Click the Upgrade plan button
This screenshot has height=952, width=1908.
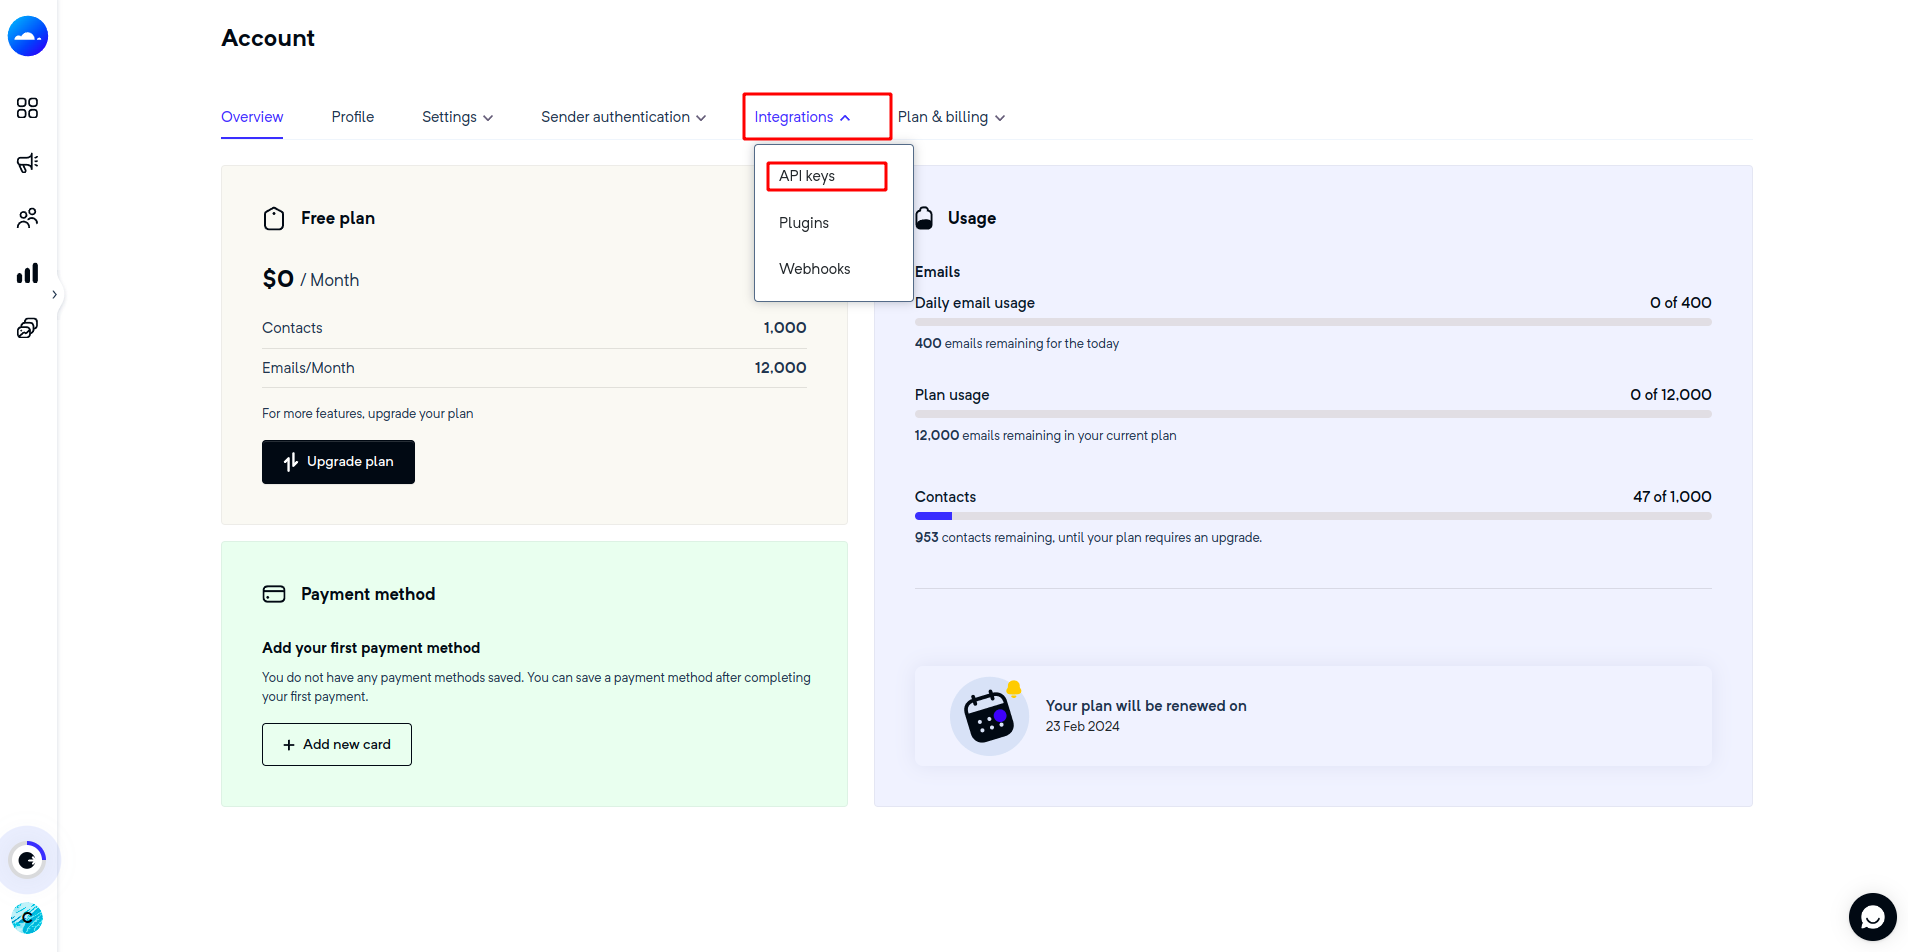tap(338, 462)
